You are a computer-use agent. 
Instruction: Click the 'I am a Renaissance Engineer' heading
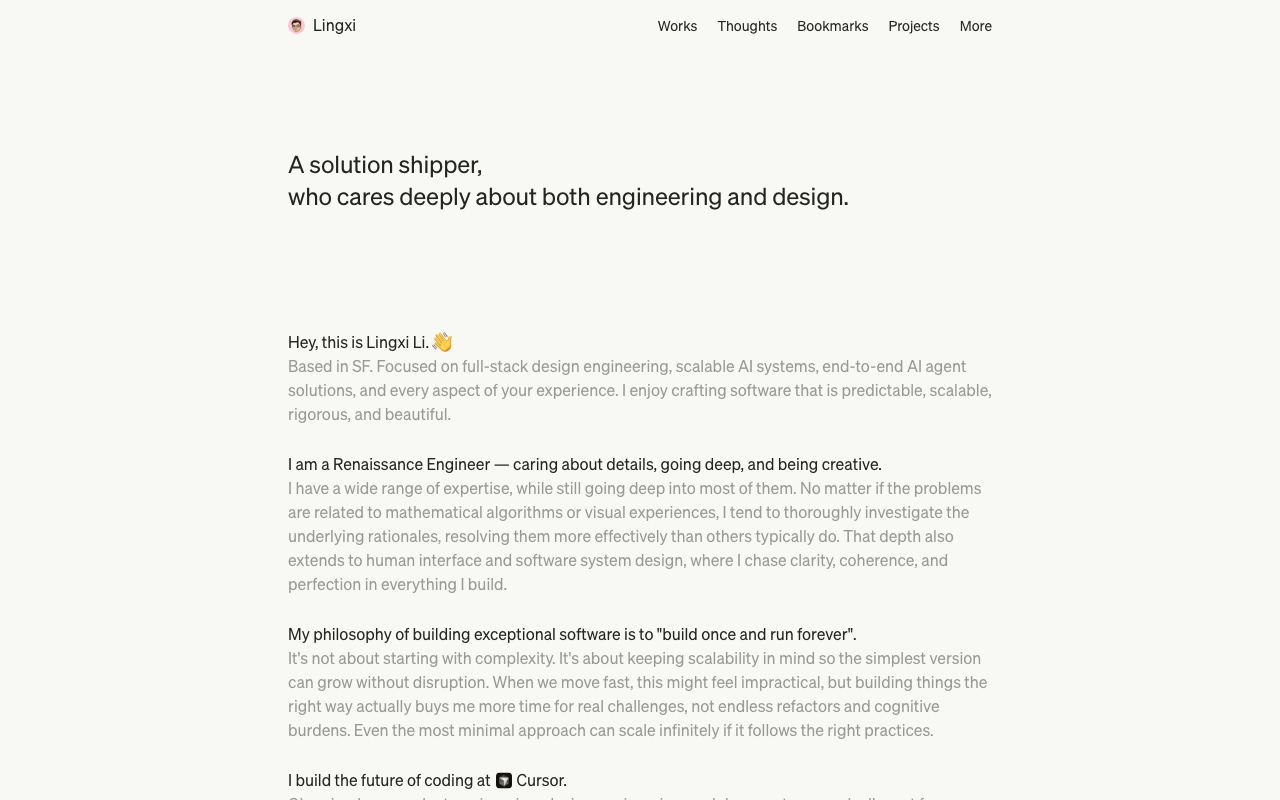pyautogui.click(x=585, y=464)
